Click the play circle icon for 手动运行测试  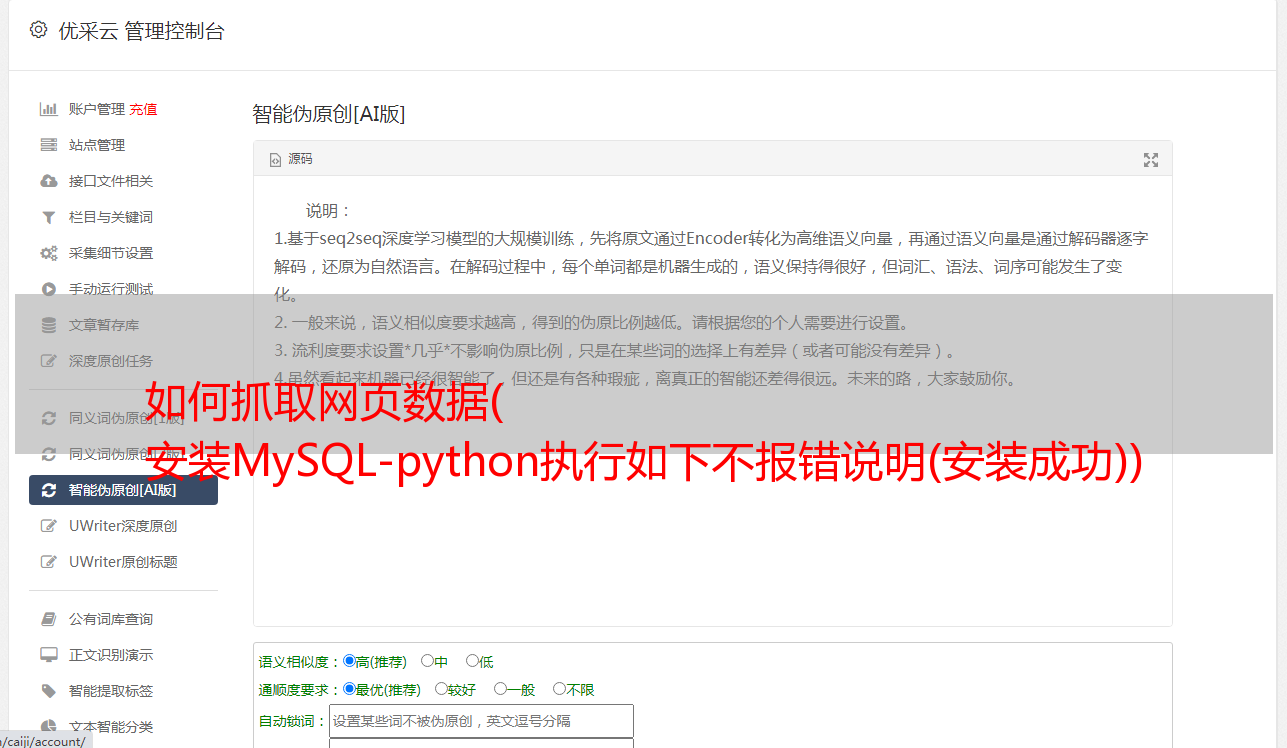(48, 289)
